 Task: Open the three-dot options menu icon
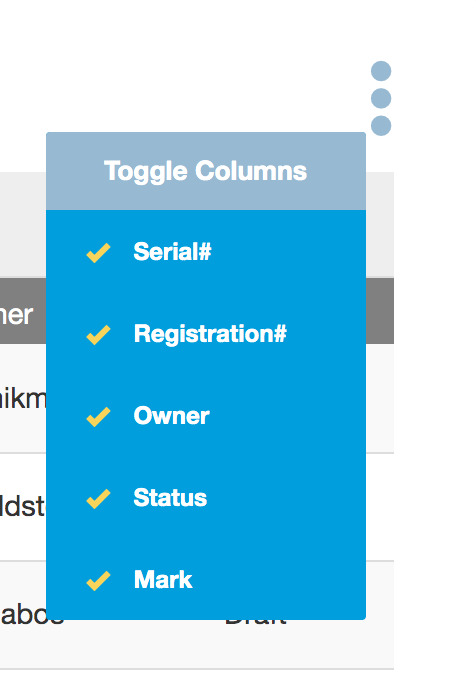(381, 98)
